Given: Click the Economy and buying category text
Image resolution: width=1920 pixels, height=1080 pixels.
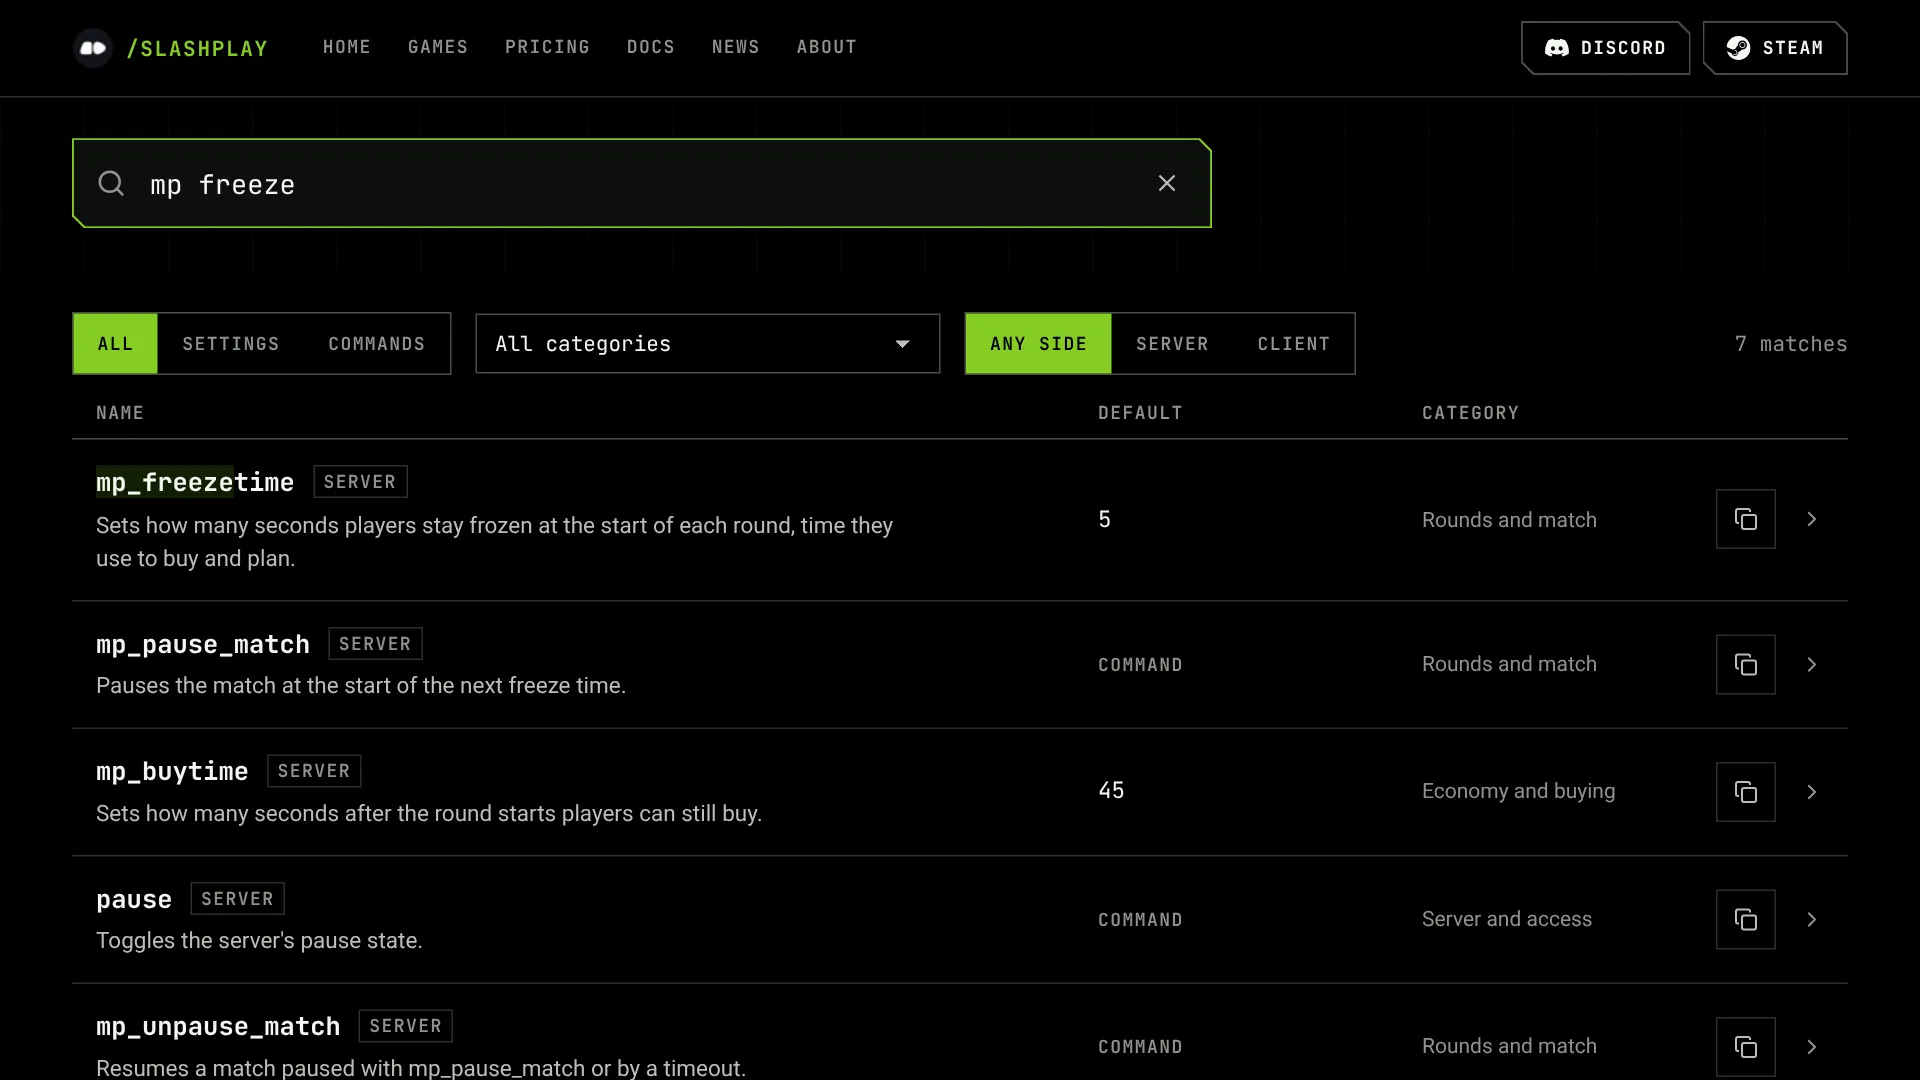Looking at the screenshot, I should [1518, 791].
